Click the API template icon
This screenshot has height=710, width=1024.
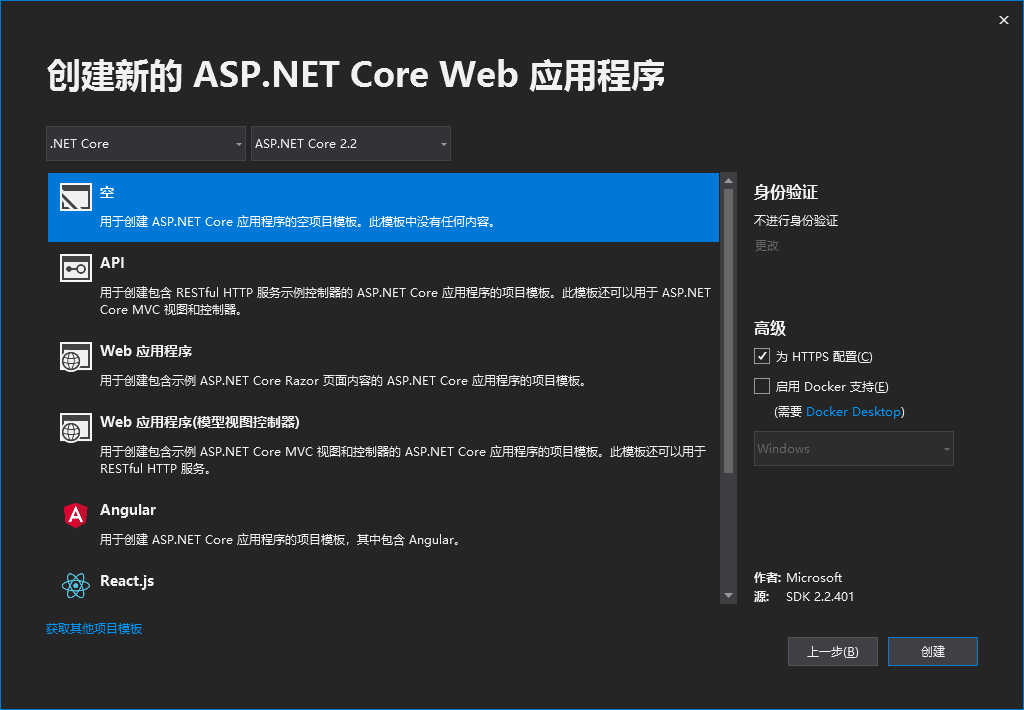pyautogui.click(x=76, y=268)
